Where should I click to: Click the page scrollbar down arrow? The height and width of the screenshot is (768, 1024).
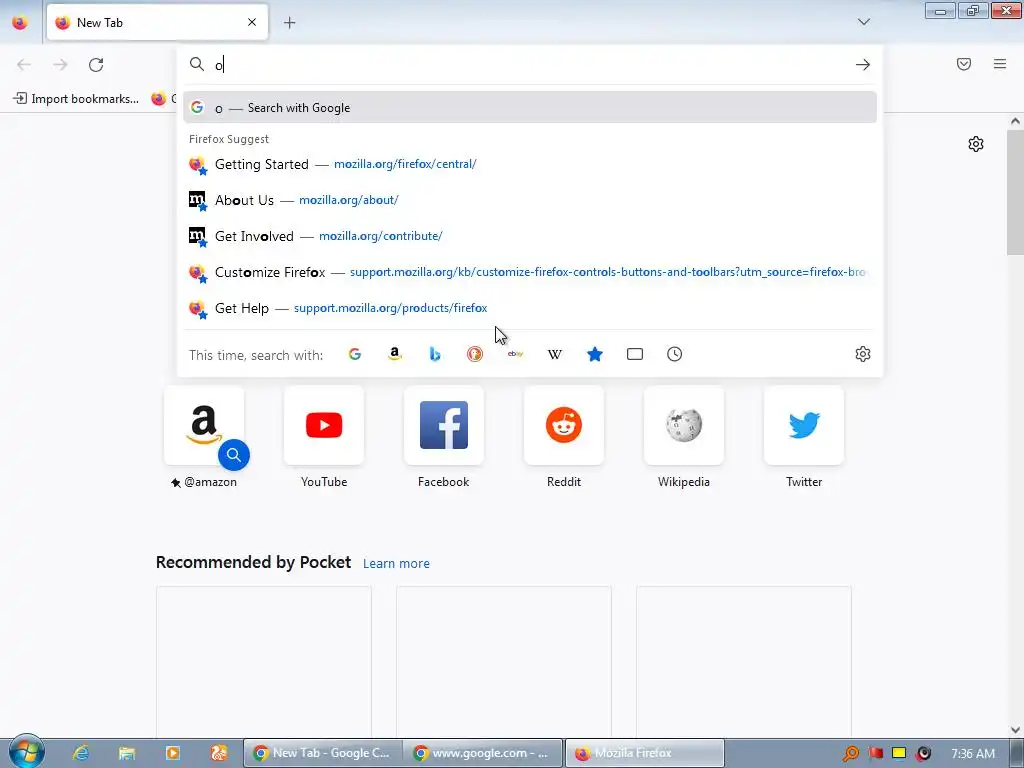pyautogui.click(x=1015, y=730)
